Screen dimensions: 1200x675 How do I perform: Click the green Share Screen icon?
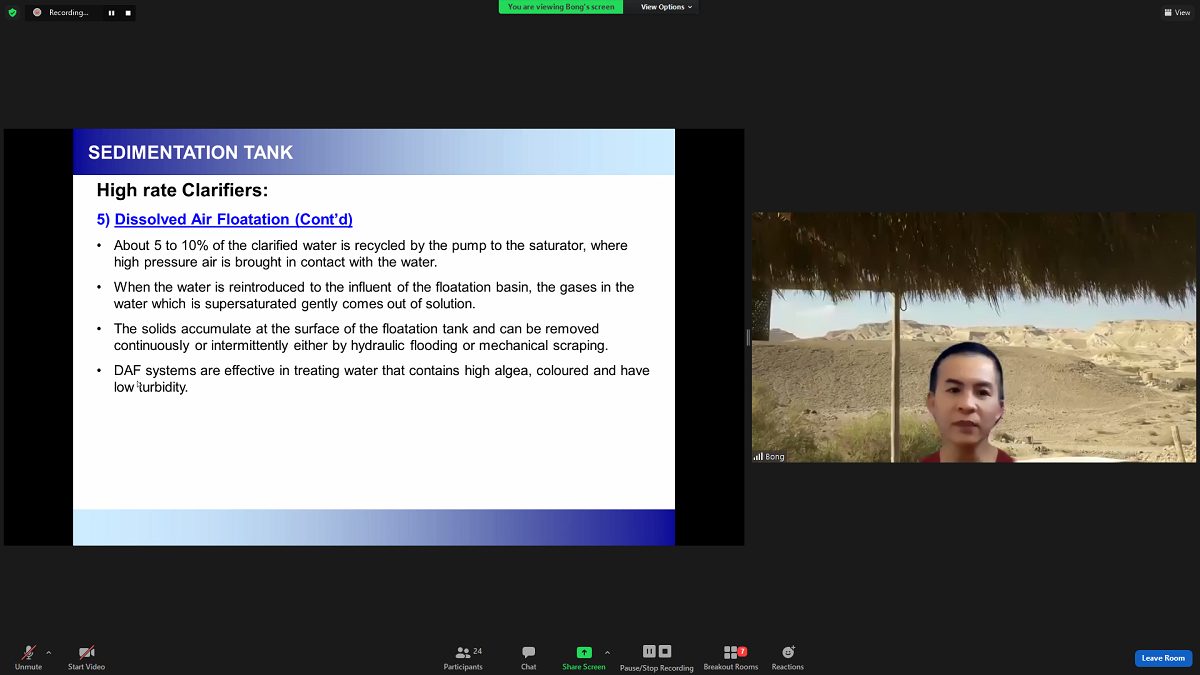[584, 652]
